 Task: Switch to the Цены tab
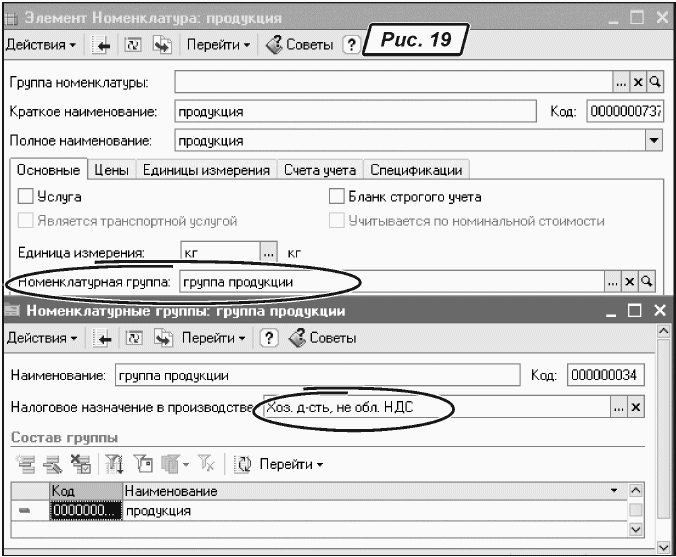pos(112,170)
